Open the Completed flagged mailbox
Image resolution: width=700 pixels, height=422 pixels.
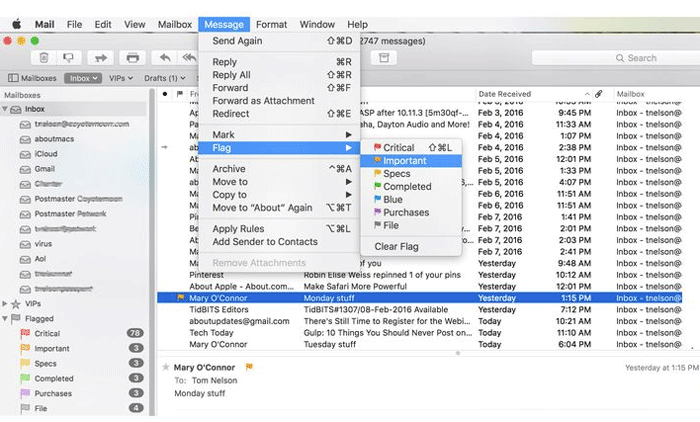click(x=80, y=379)
